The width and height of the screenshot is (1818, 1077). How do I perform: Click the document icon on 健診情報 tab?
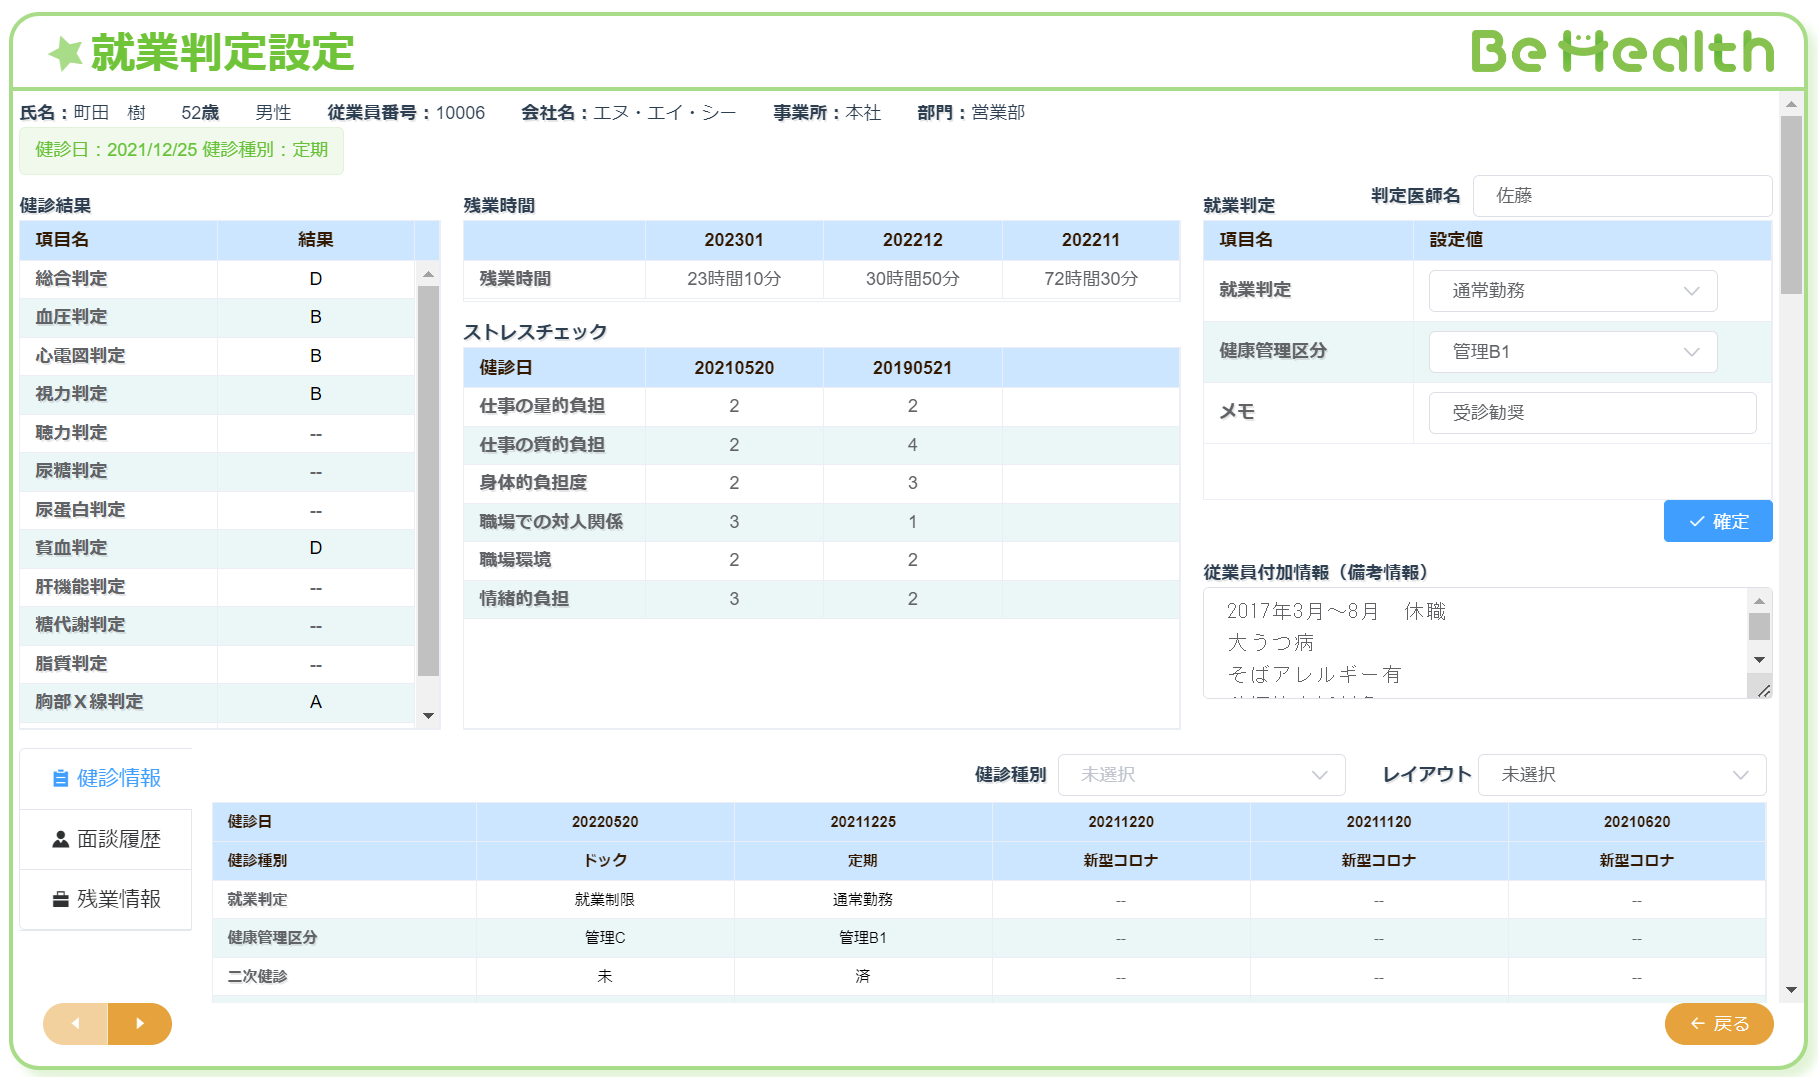61,779
